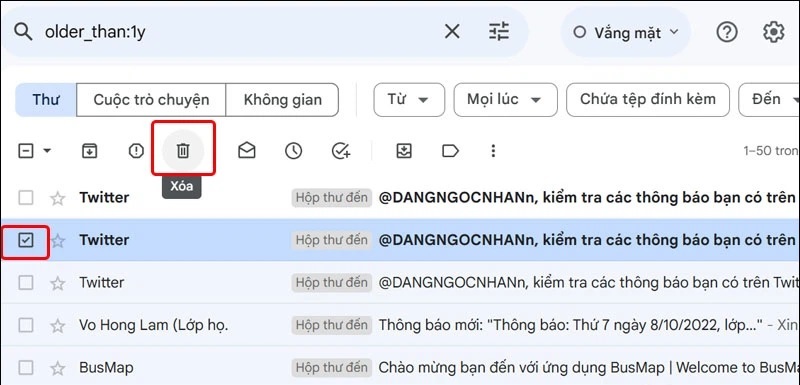Open the Từ filter dropdown
The width and height of the screenshot is (800, 385).
[409, 99]
